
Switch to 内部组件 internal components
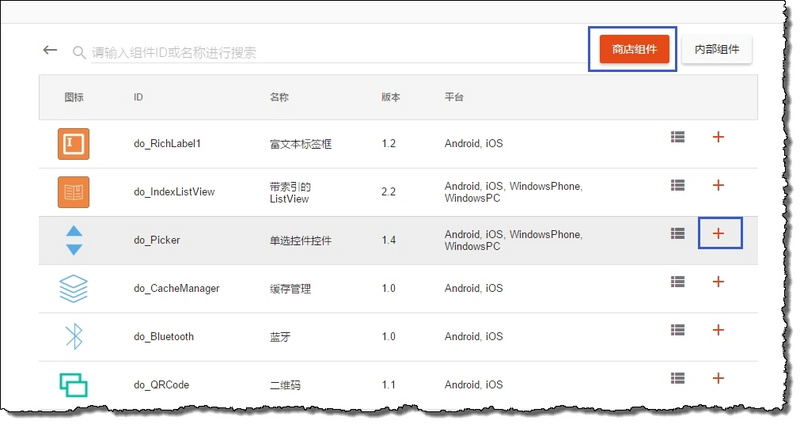point(717,49)
